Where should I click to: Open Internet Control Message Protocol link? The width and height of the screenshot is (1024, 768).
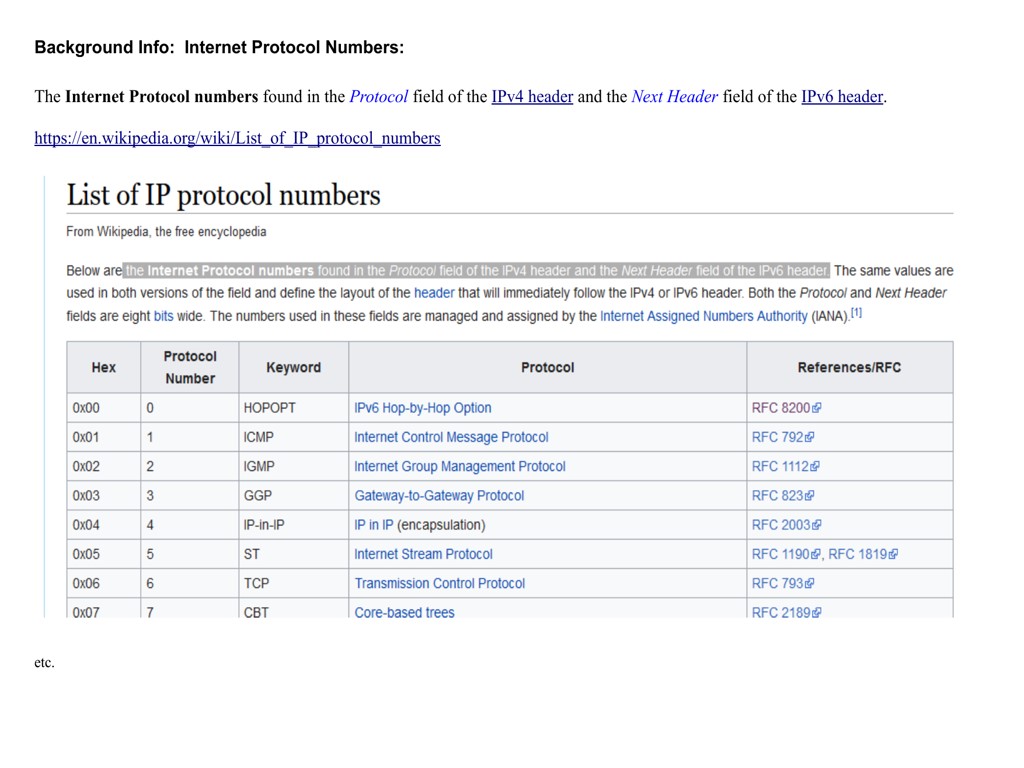(x=451, y=437)
